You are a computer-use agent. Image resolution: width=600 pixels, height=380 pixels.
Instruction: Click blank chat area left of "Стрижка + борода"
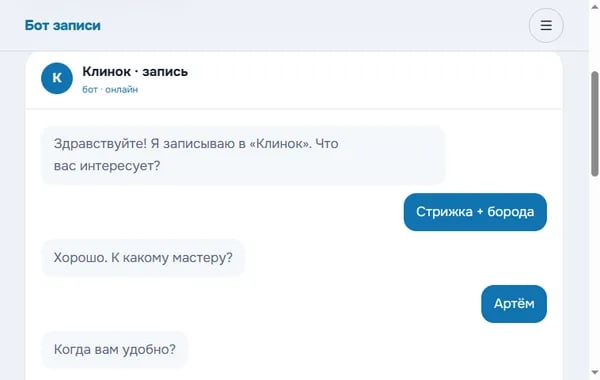pyautogui.click(x=222, y=212)
